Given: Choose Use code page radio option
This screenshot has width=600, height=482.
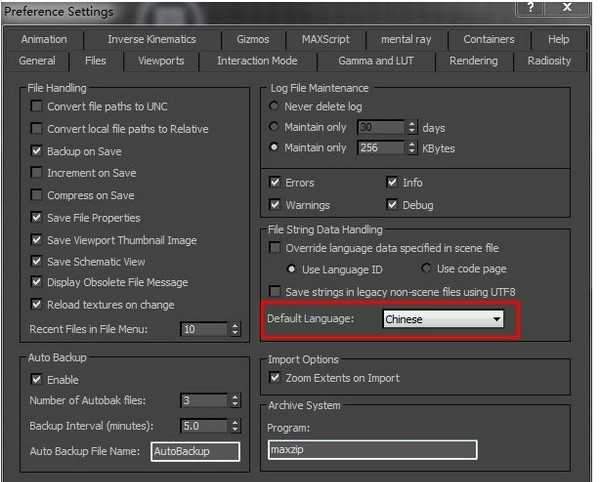Looking at the screenshot, I should click(x=427, y=269).
